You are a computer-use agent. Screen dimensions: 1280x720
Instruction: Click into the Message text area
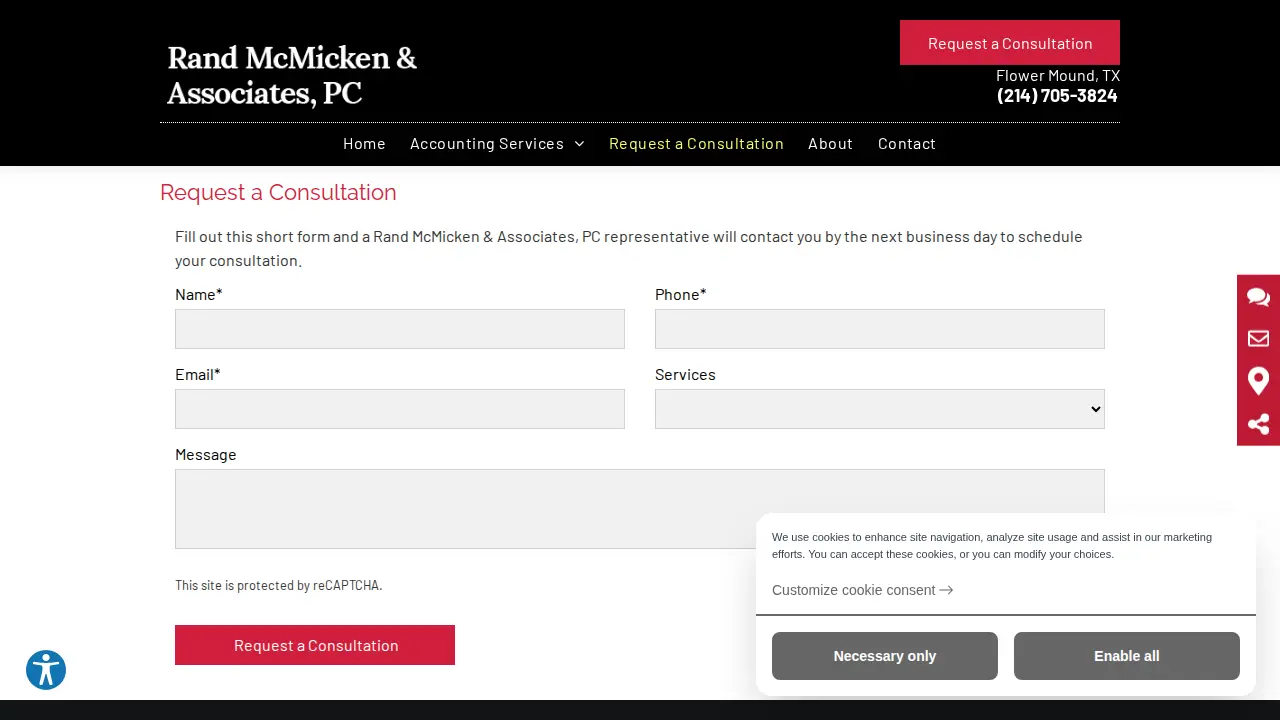[640, 509]
